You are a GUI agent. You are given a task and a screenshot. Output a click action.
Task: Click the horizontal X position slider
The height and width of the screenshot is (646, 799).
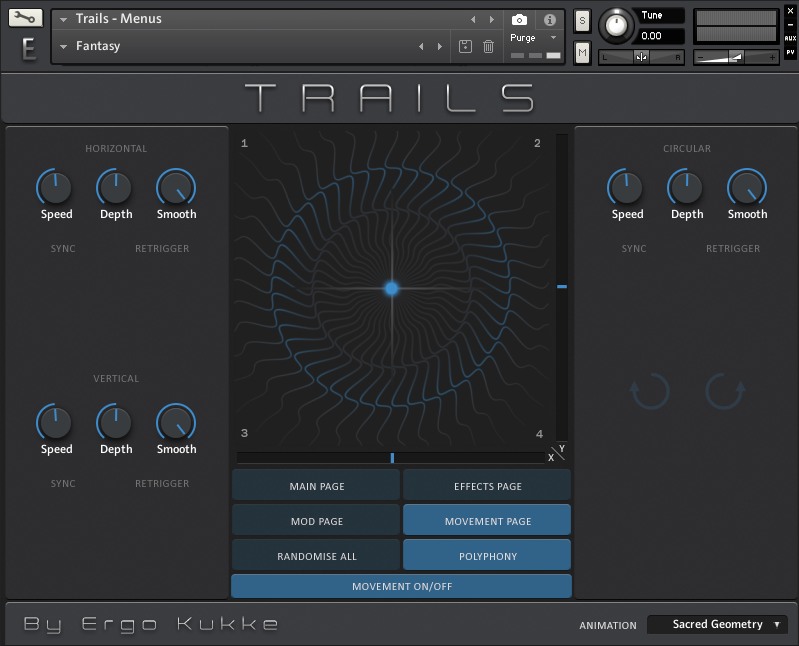pos(392,458)
